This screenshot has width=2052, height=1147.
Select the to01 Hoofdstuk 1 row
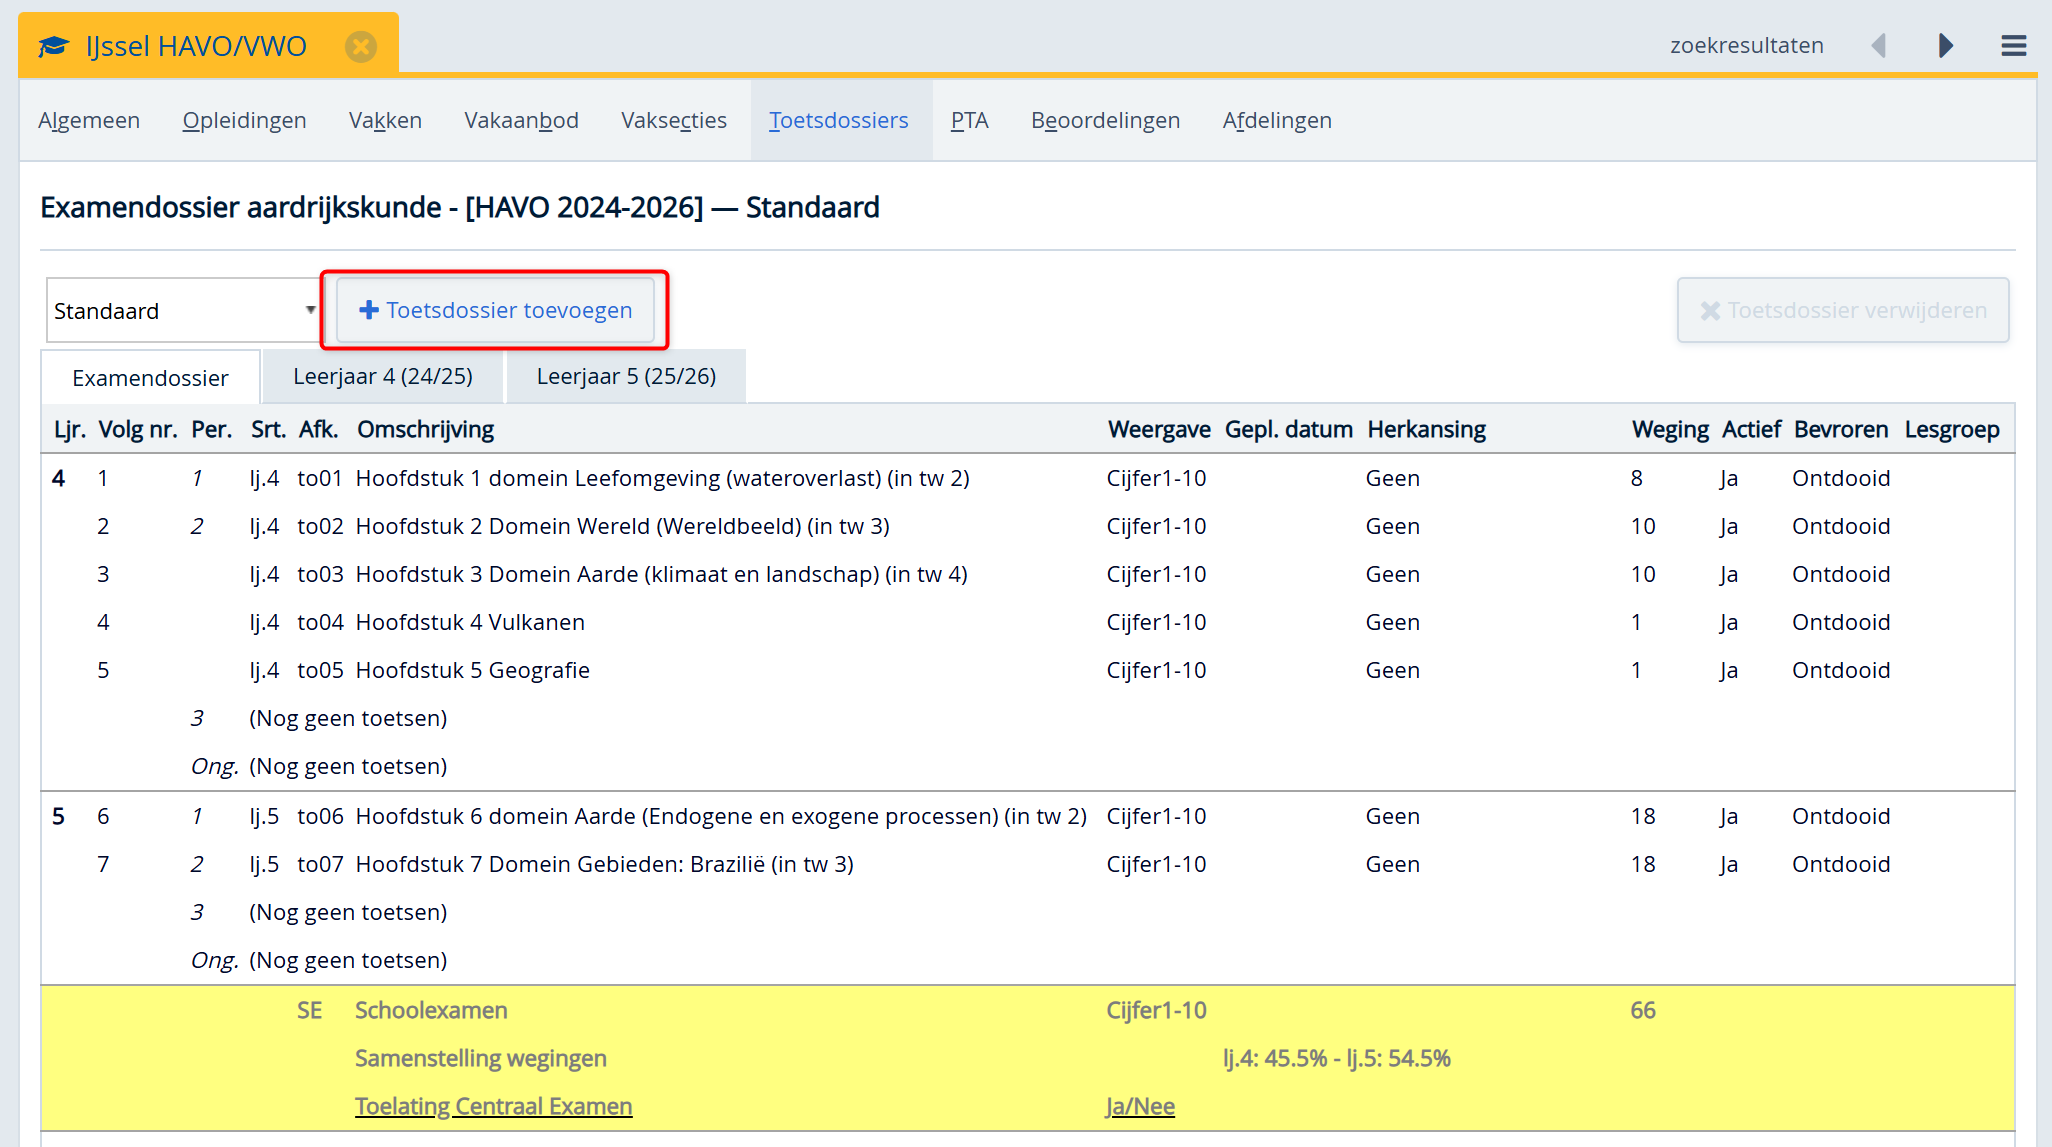coord(661,478)
